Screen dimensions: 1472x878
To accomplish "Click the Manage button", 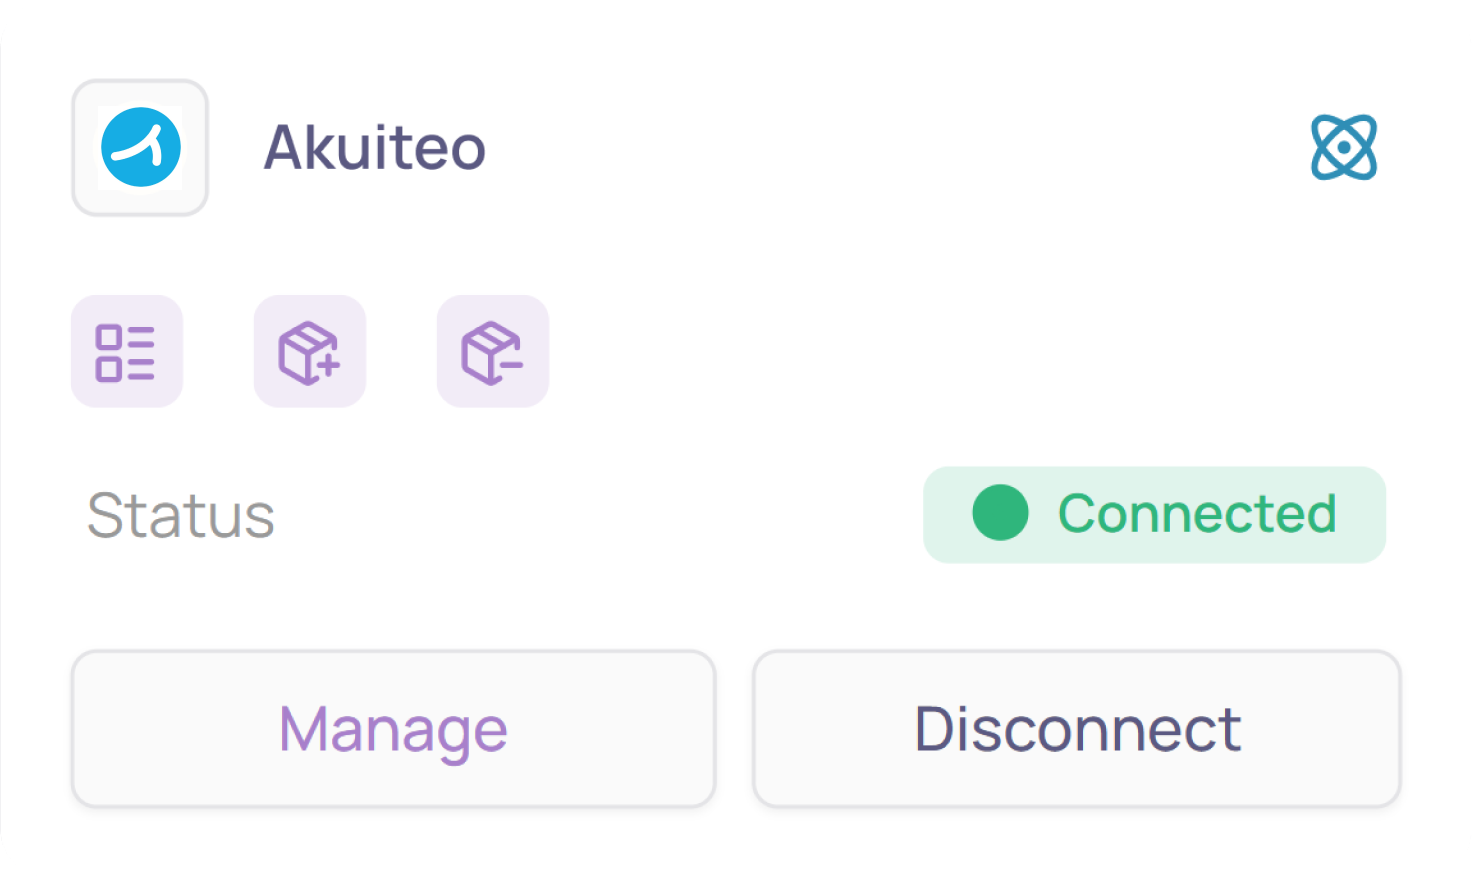I will pyautogui.click(x=393, y=728).
